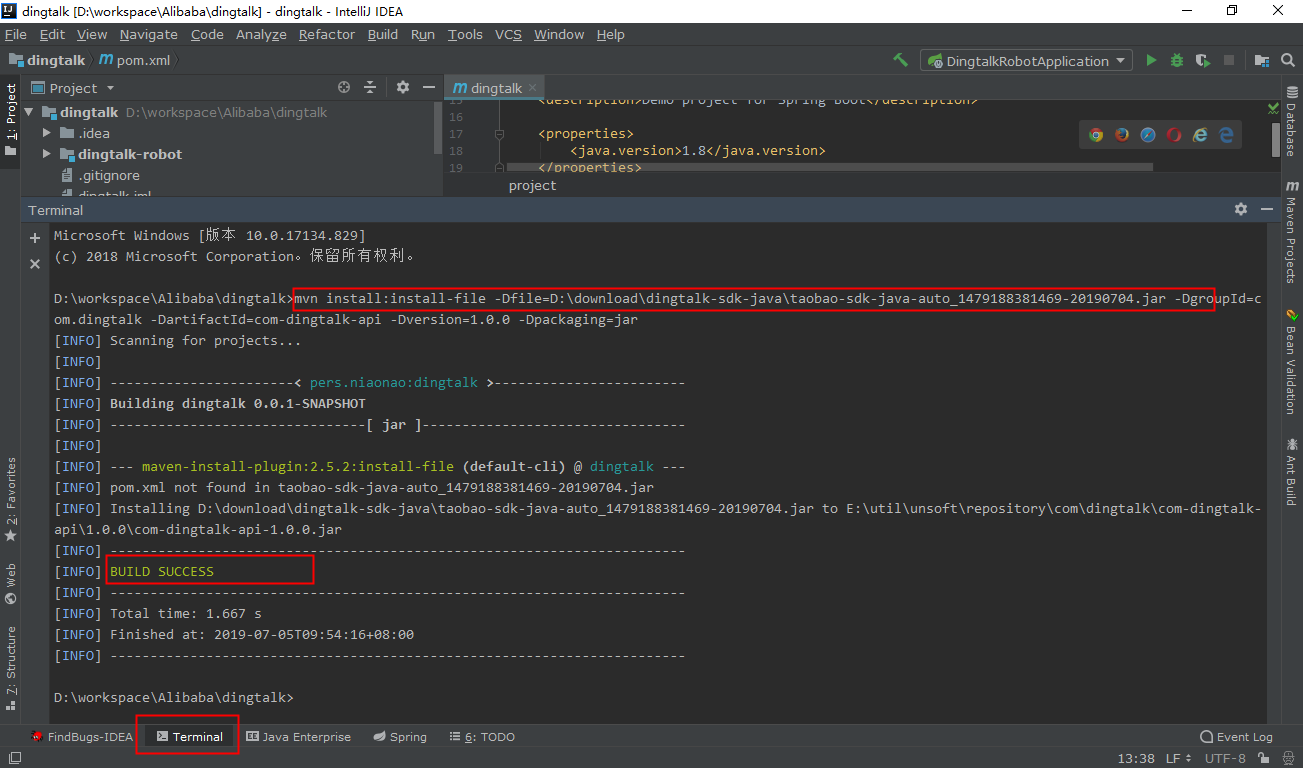Run DingtalkRobotApplication with green play icon

pos(1151,60)
